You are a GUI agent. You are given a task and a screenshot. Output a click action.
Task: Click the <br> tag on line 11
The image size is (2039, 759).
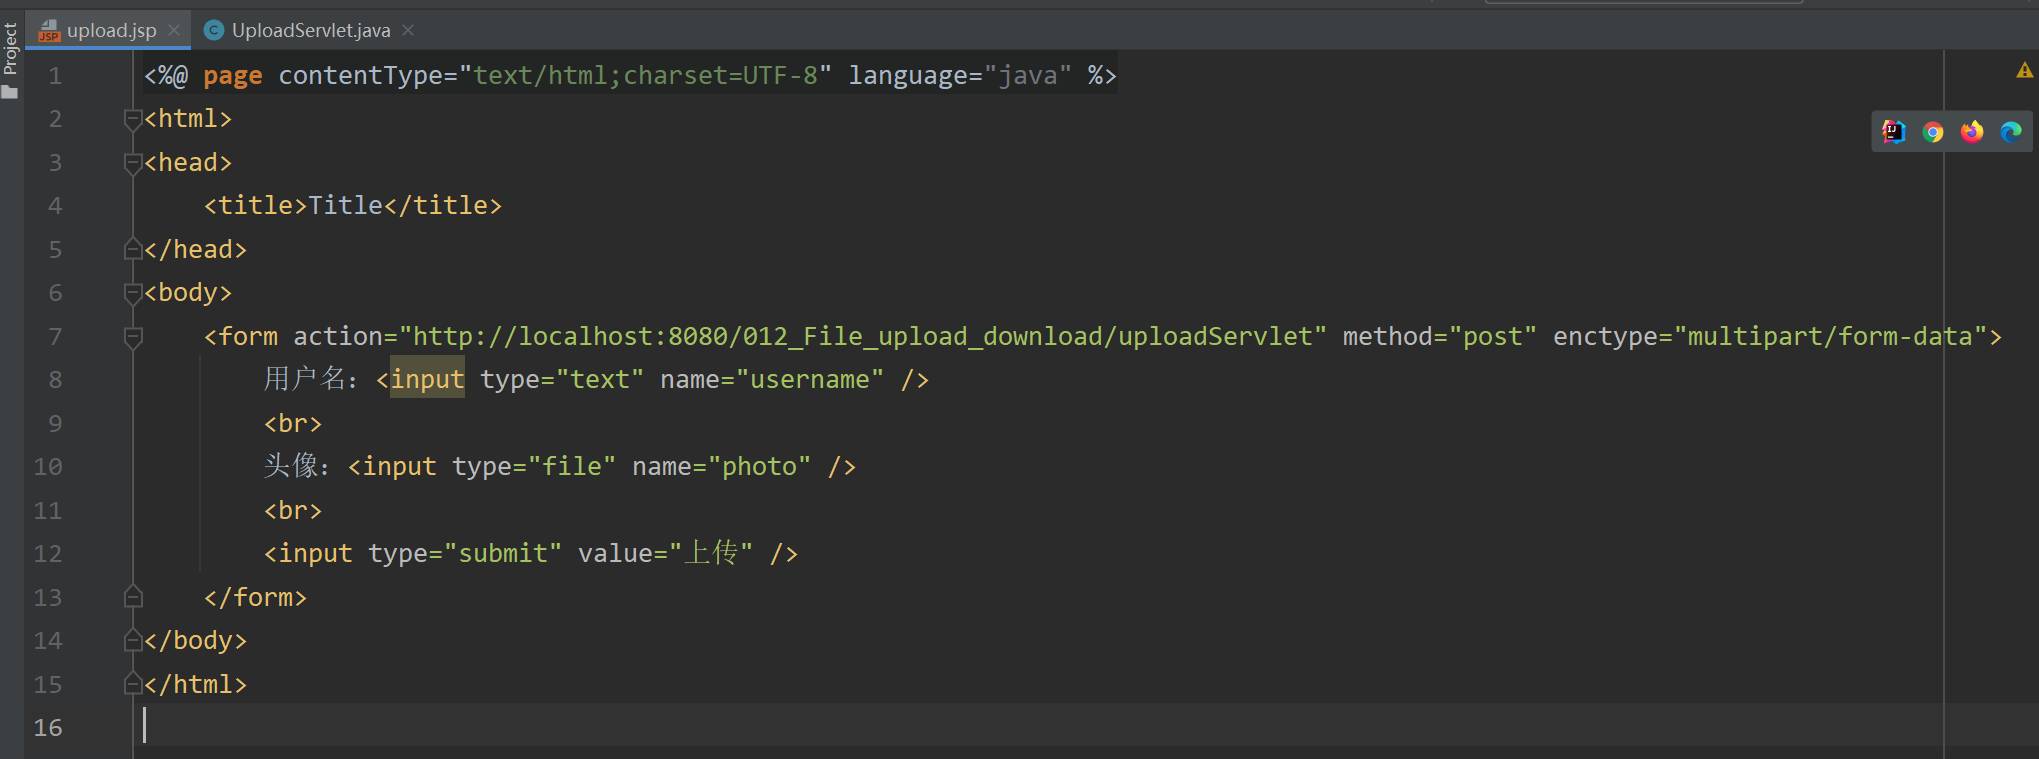(x=293, y=511)
